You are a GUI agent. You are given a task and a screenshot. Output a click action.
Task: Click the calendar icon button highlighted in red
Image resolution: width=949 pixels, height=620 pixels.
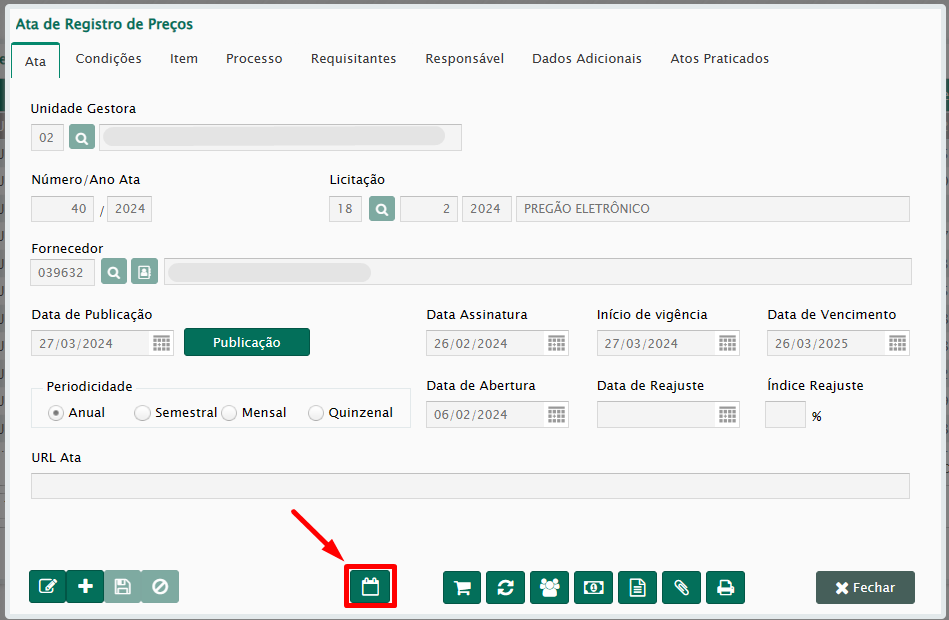click(371, 587)
